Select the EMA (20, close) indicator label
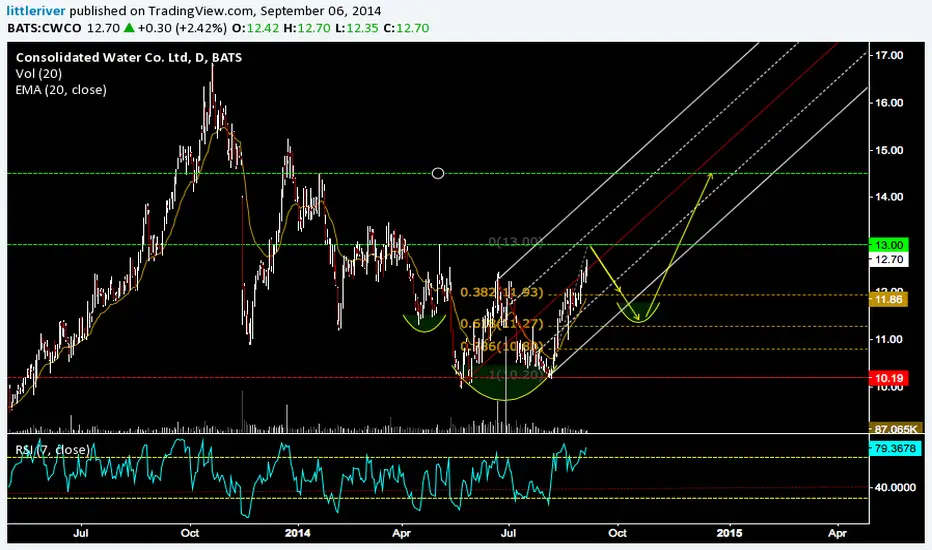932x550 pixels. (61, 90)
